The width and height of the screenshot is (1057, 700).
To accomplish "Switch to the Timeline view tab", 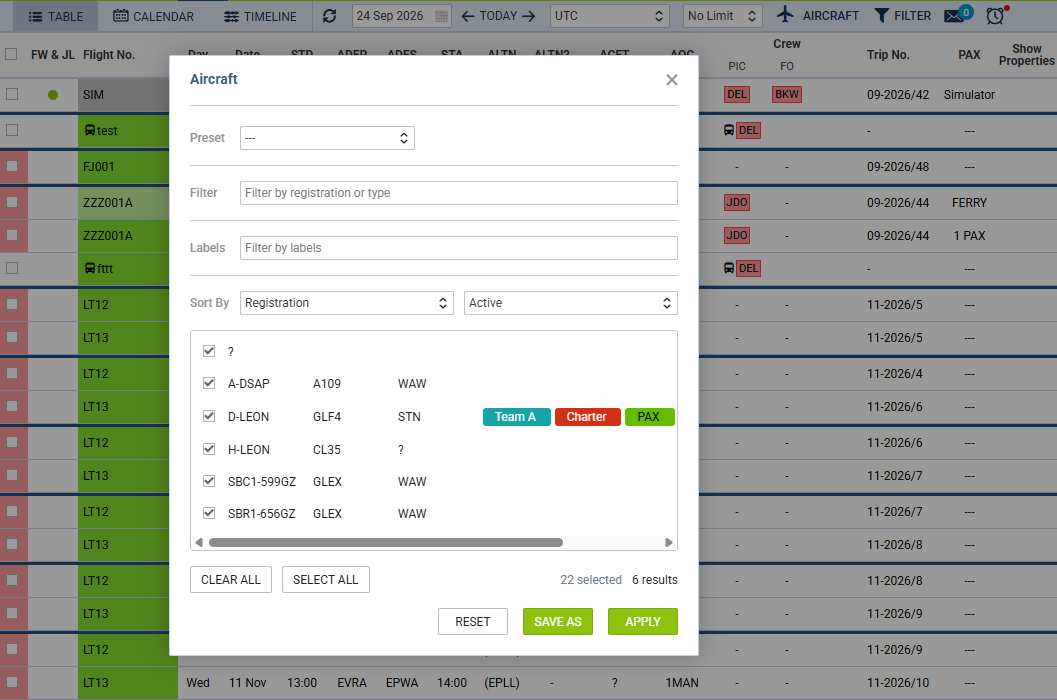I will 260,16.
